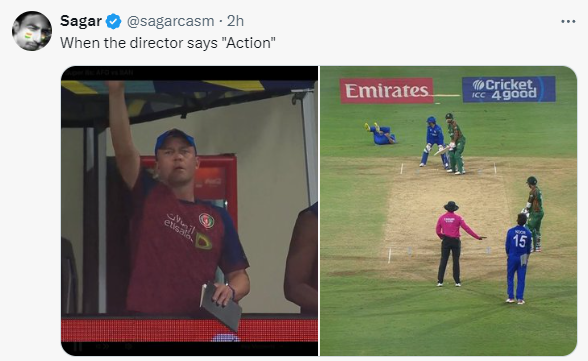This screenshot has width=588, height=361.
Task: Click the faint gear icon in the left photo bar
Action: (128, 347)
